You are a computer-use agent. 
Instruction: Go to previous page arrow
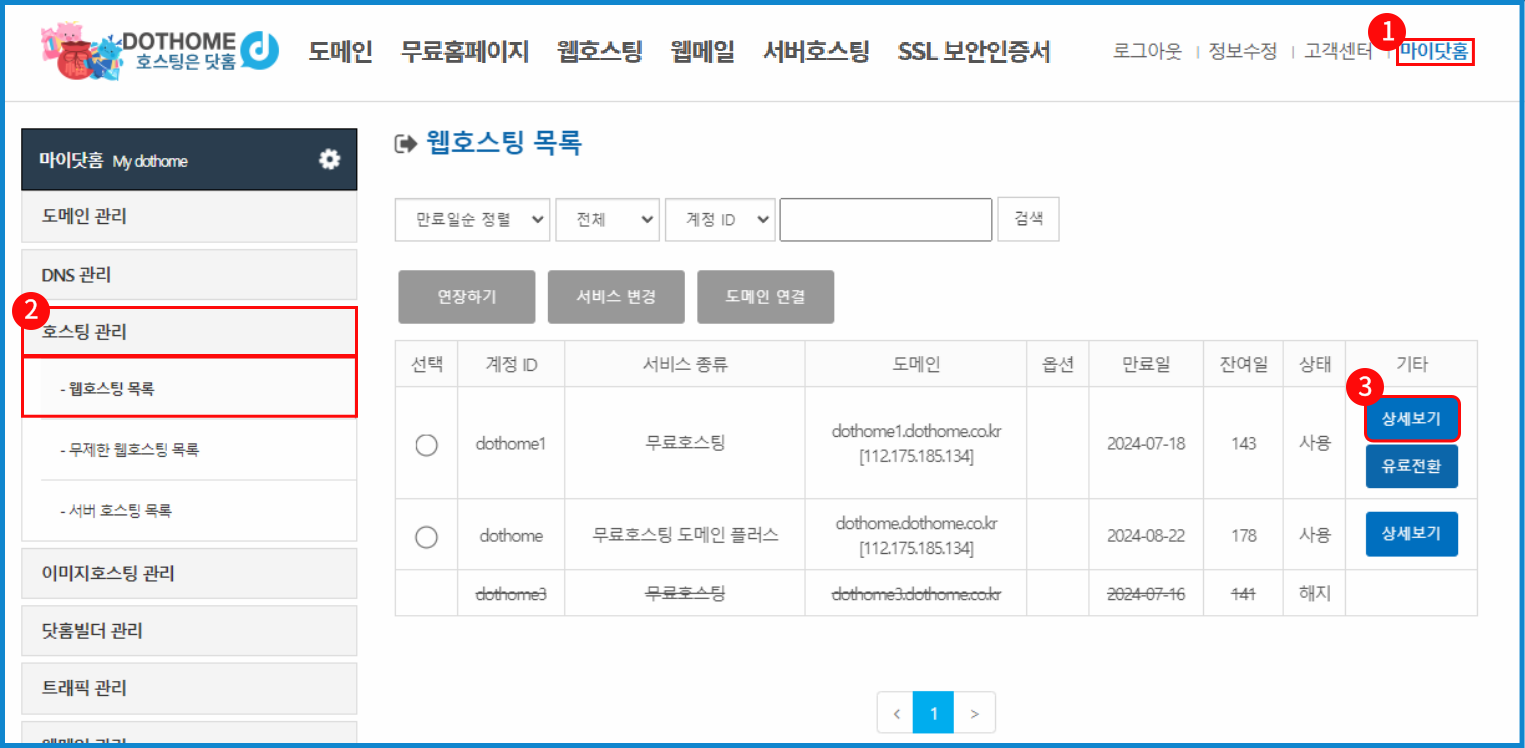click(x=896, y=713)
